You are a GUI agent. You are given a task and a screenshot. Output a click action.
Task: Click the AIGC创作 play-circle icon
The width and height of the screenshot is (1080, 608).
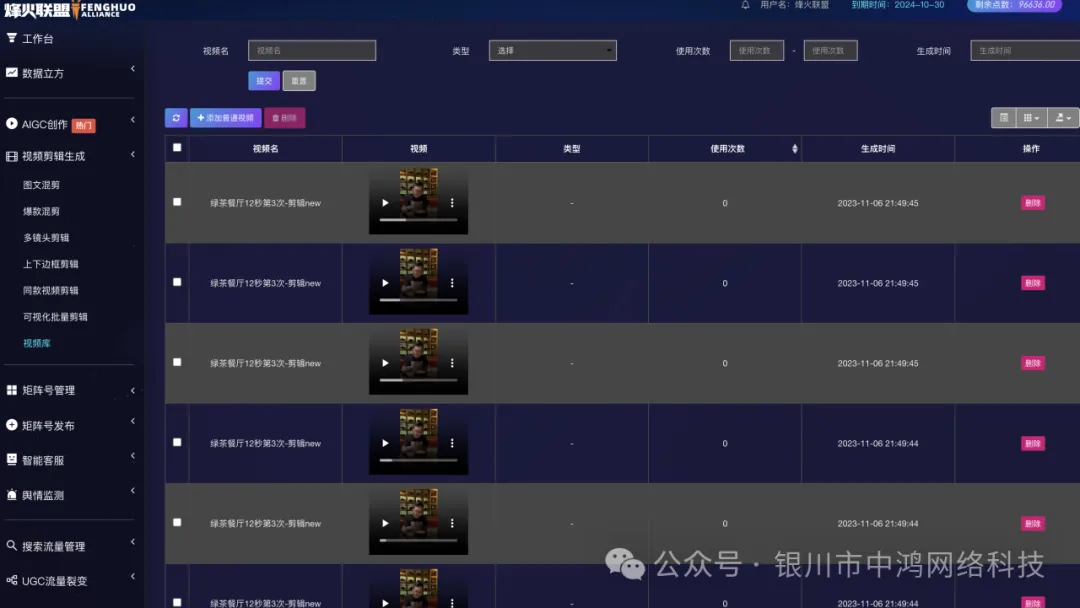point(12,123)
